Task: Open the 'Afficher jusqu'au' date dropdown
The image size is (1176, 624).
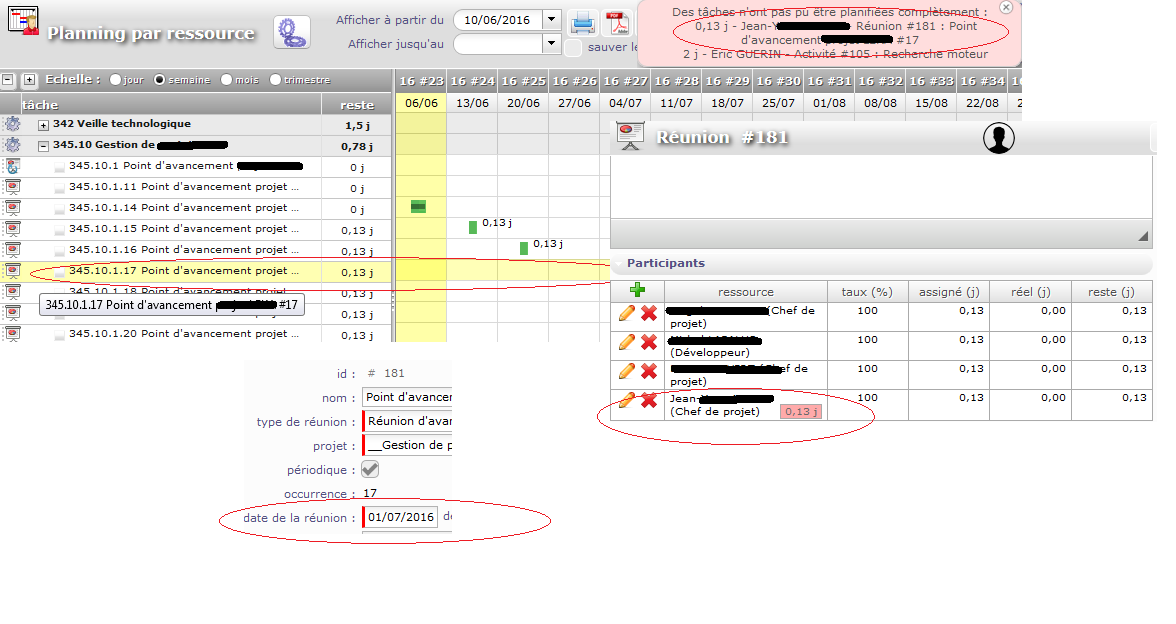Action: [551, 44]
